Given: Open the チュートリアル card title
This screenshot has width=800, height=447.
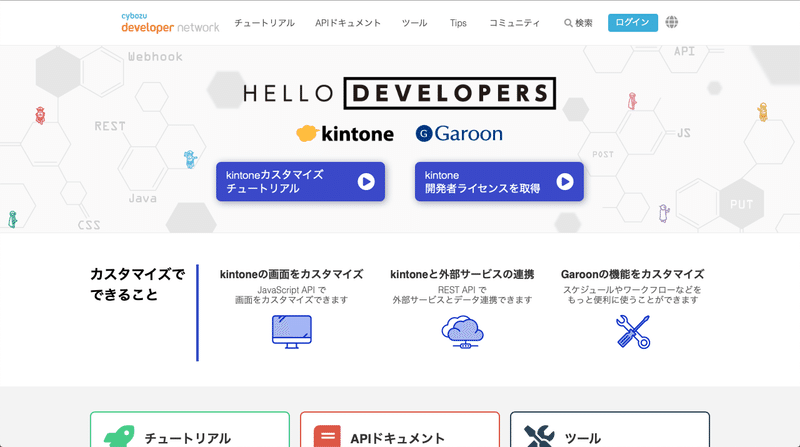Looking at the screenshot, I should pyautogui.click(x=188, y=438).
